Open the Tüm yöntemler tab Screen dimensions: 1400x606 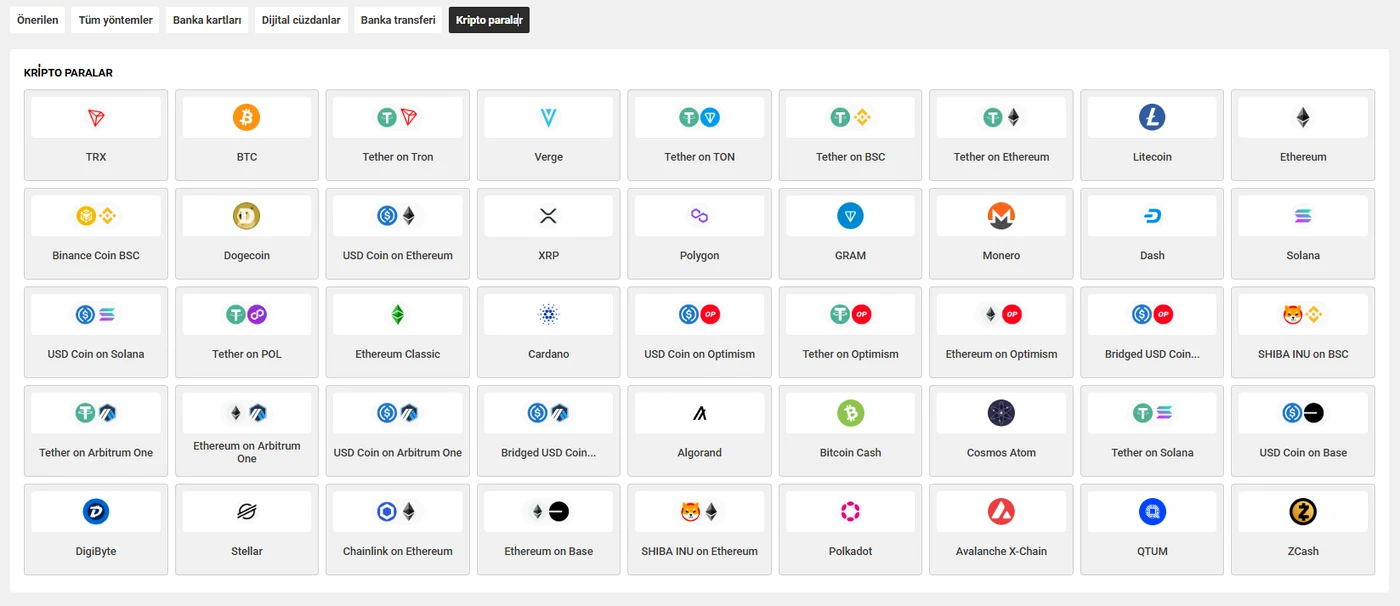click(115, 20)
